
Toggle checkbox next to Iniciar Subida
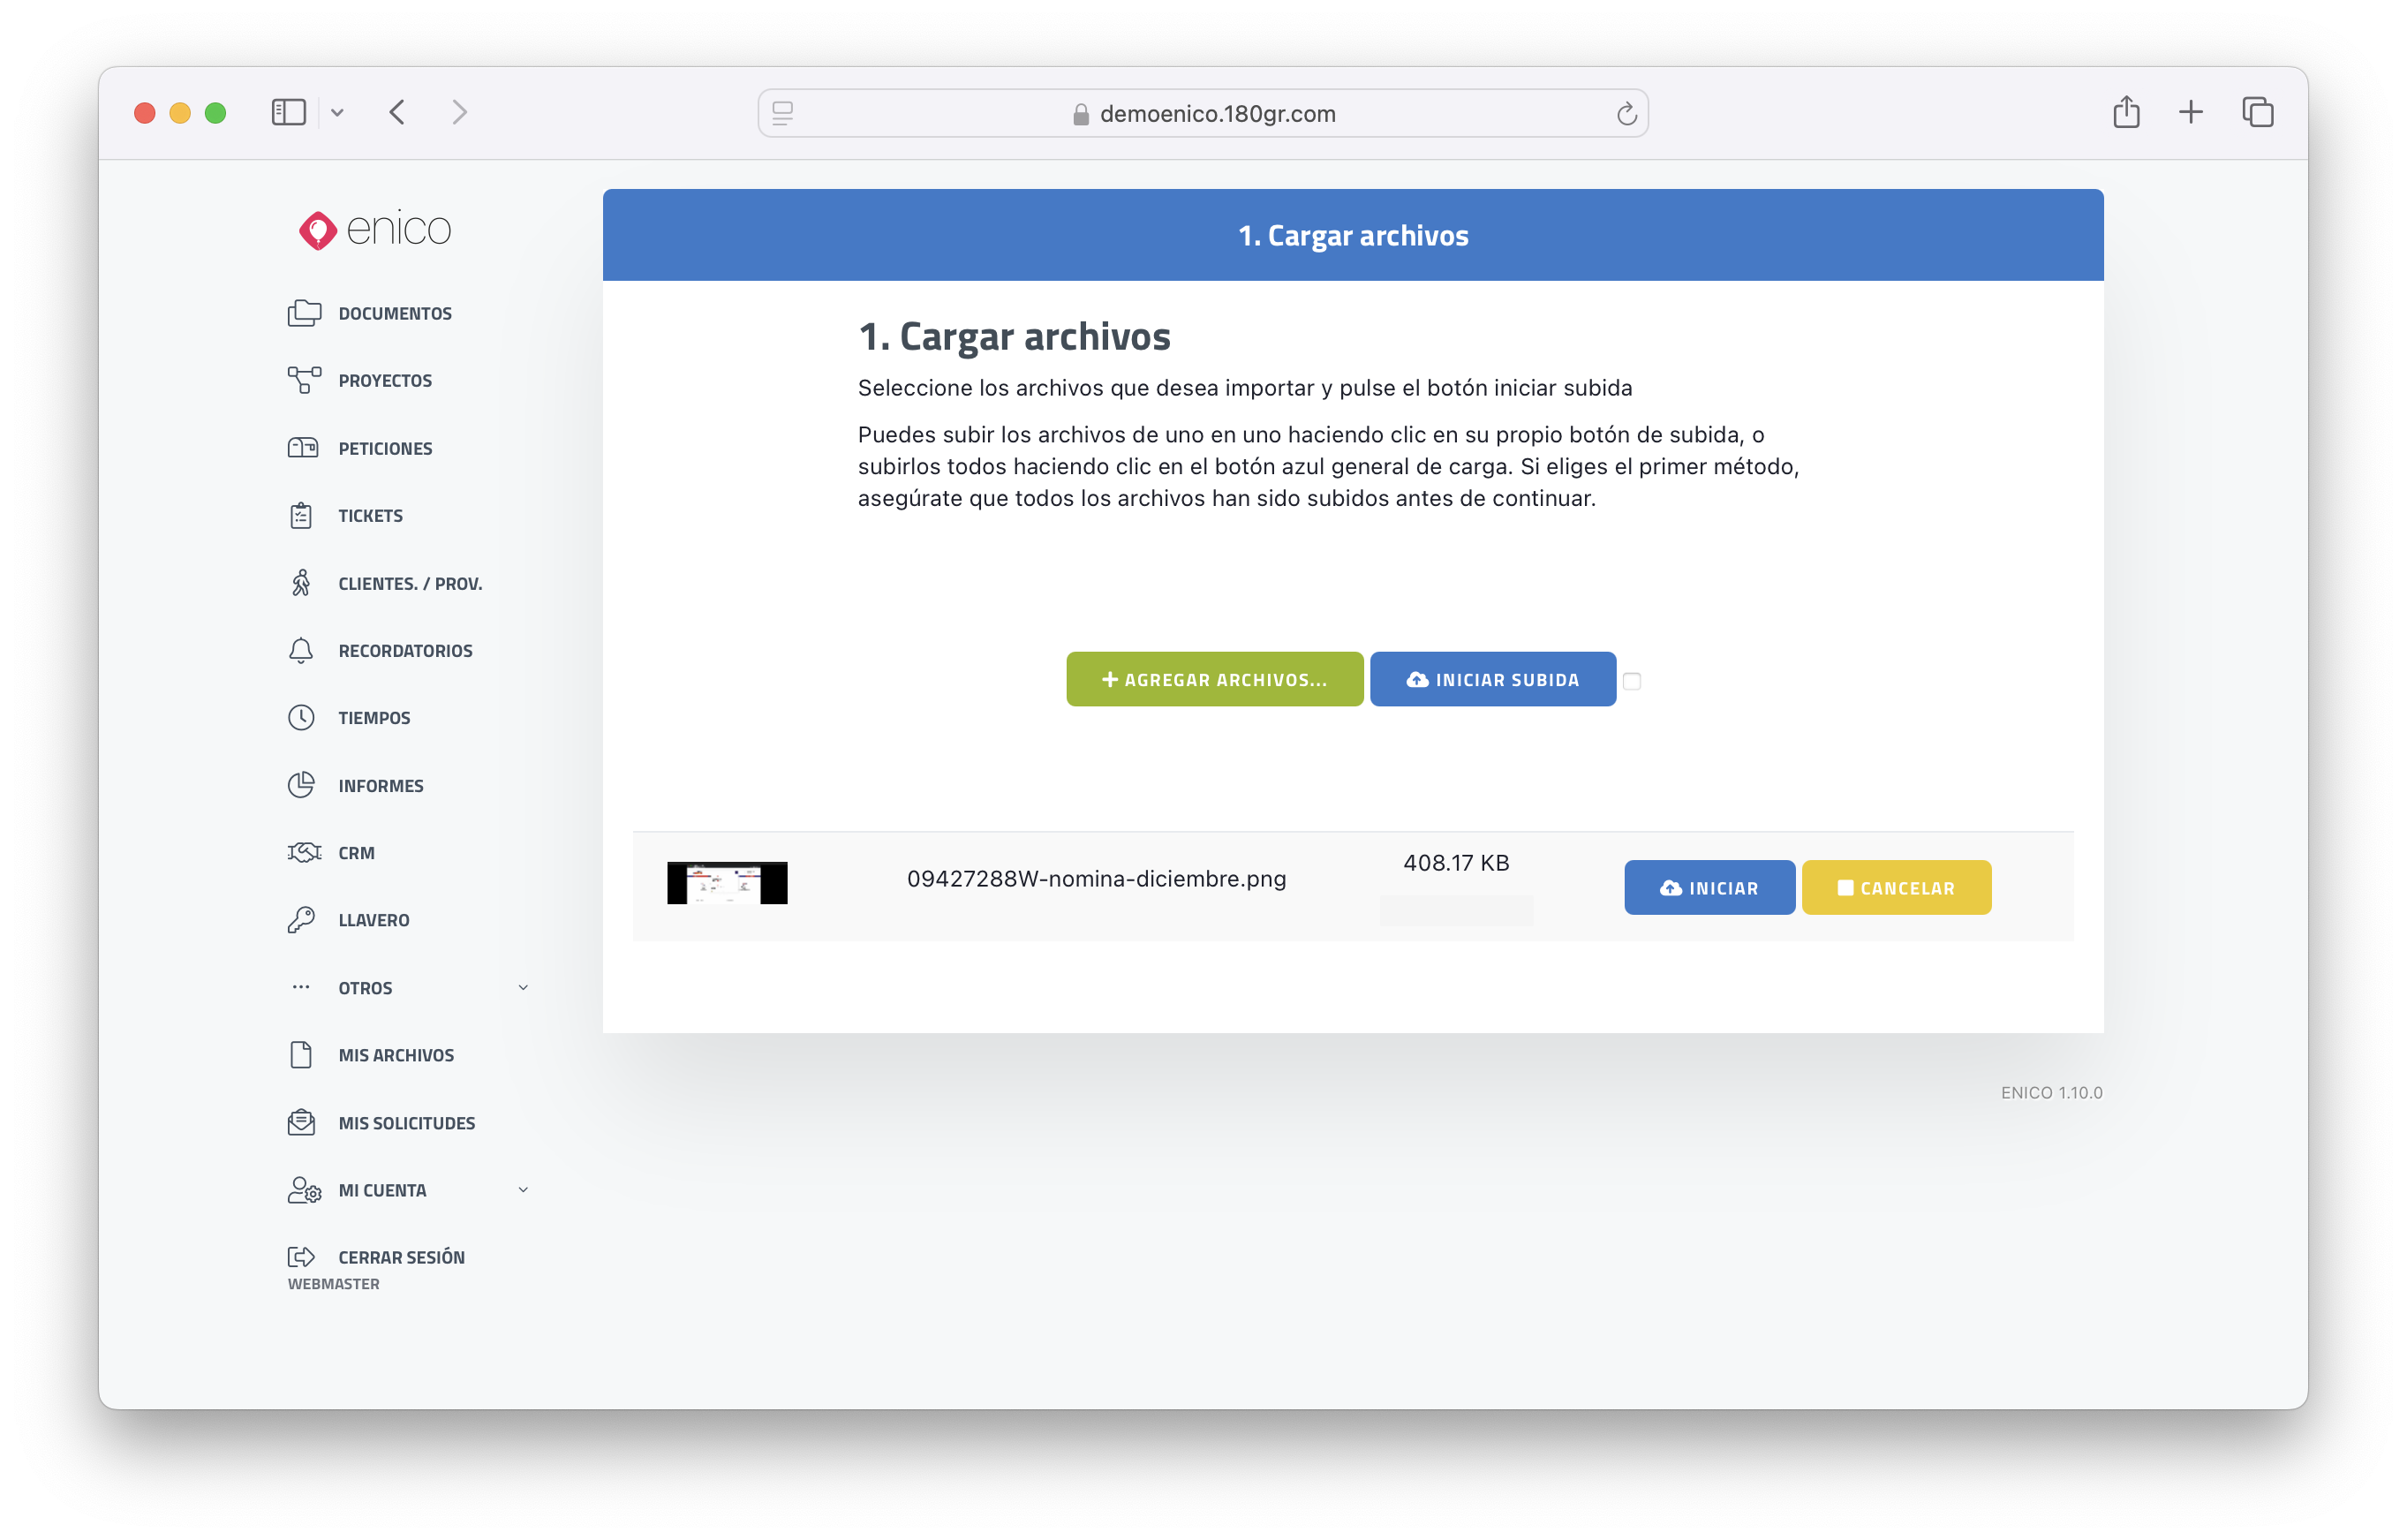[x=1631, y=681]
